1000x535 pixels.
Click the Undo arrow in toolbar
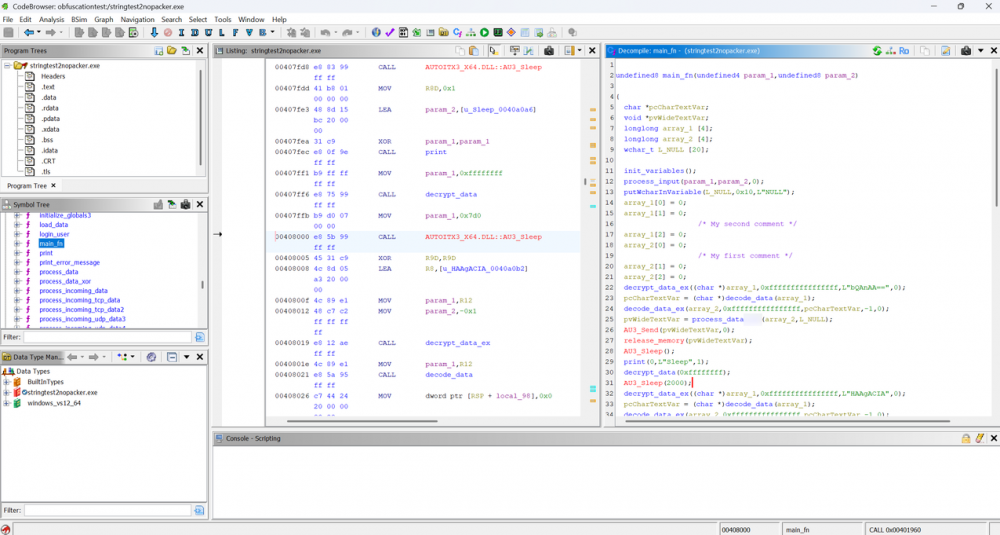[x=325, y=33]
